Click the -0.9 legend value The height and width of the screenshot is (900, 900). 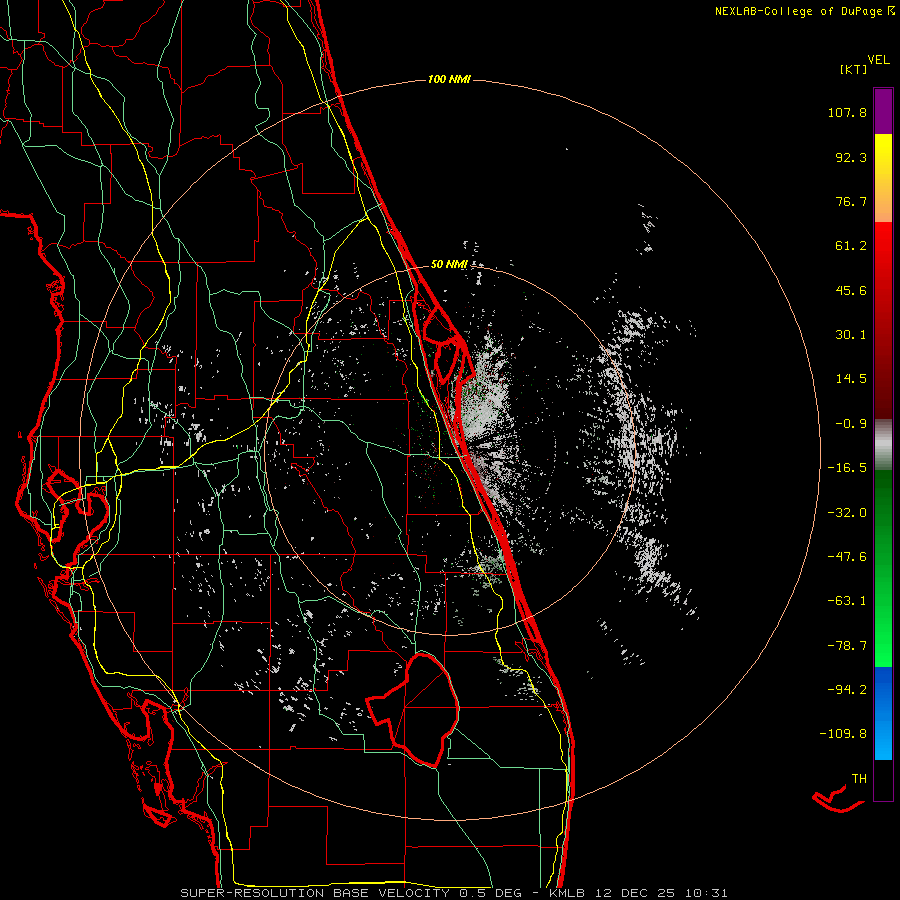point(851,424)
